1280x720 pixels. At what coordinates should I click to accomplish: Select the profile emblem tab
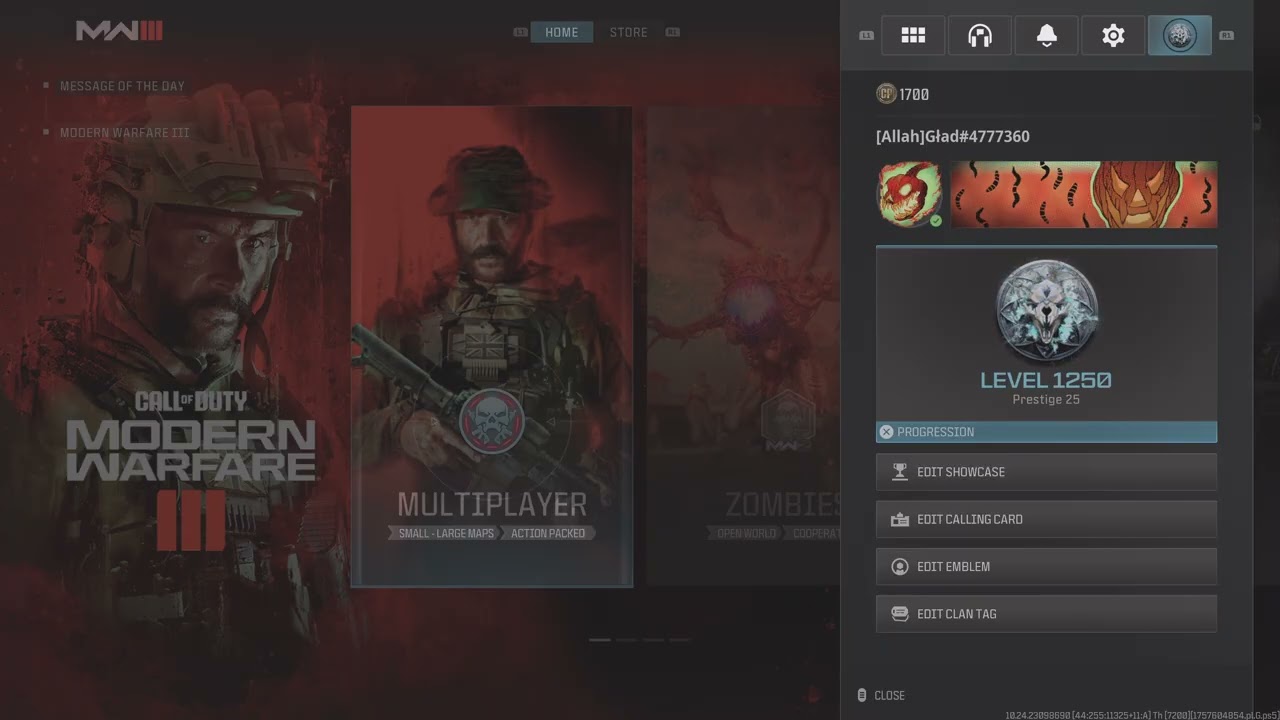(x=1180, y=36)
